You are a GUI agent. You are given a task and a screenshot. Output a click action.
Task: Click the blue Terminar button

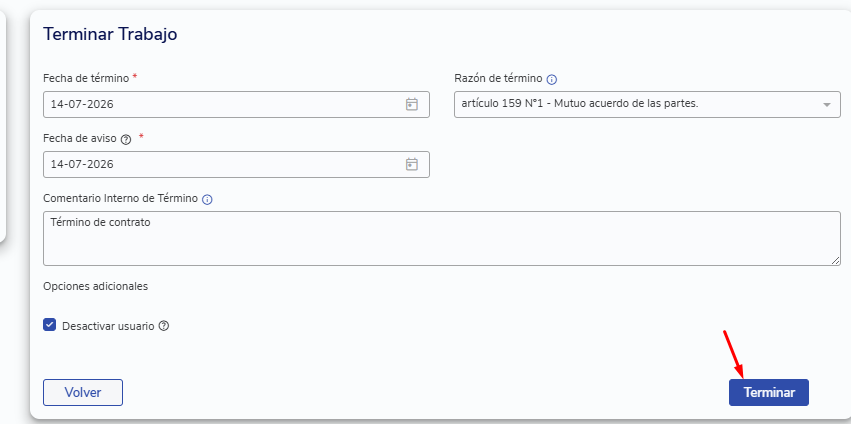(769, 393)
